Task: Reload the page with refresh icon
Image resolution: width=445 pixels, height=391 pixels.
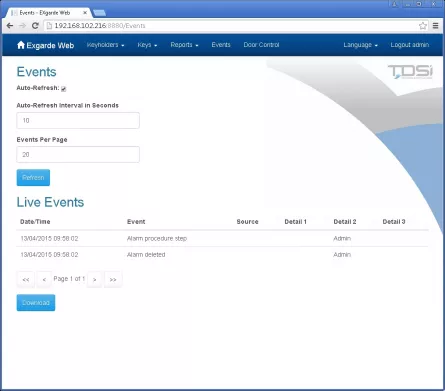Action: click(x=35, y=26)
